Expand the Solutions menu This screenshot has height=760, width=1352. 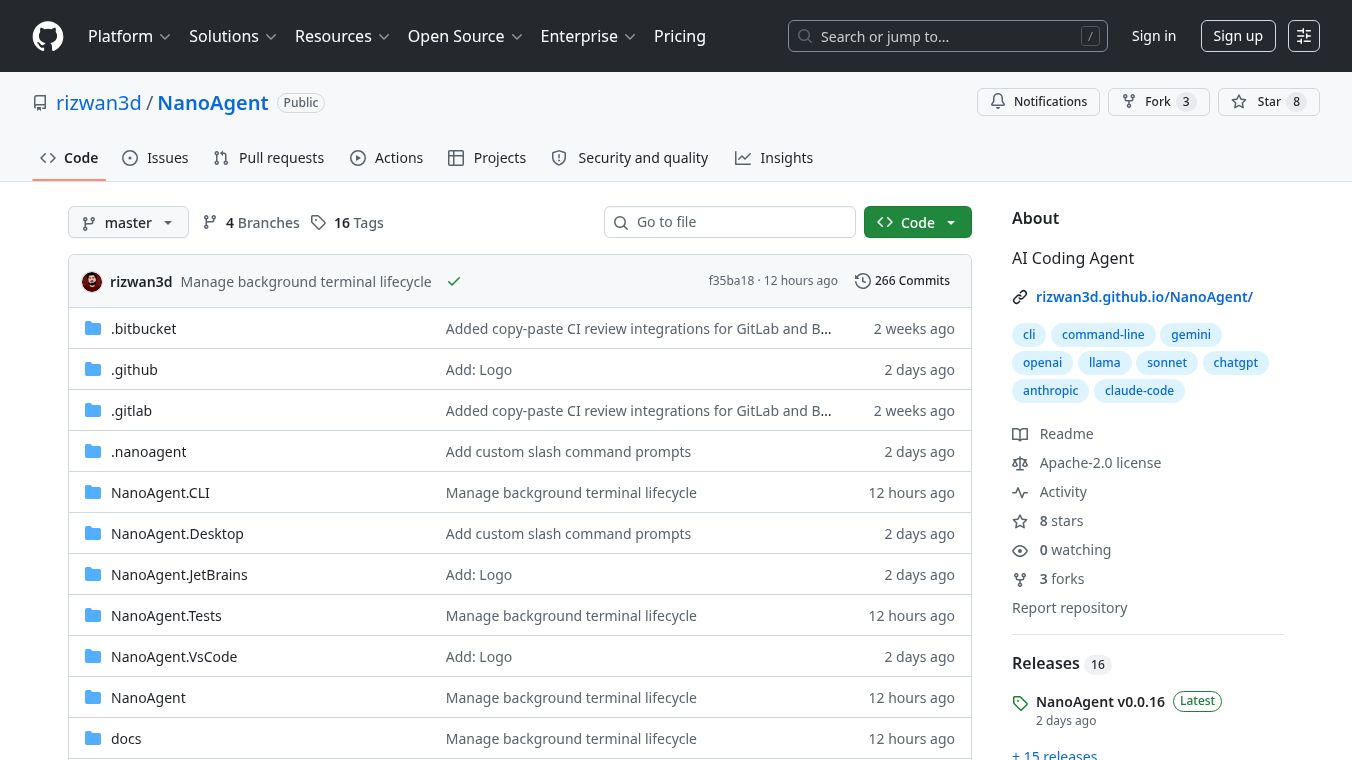(x=233, y=36)
